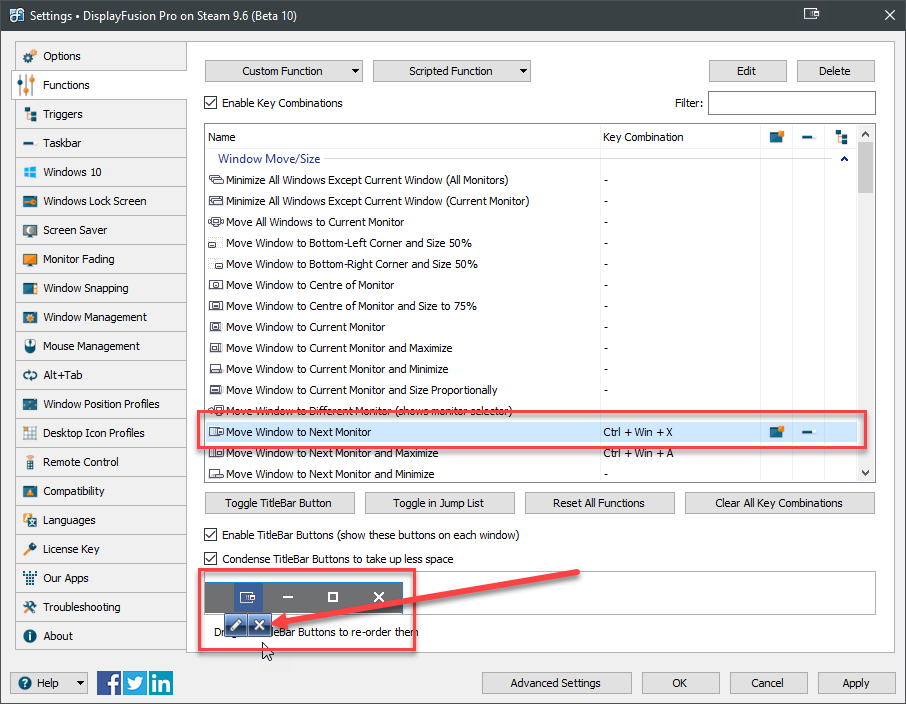
Task: Open the Facebook icon link
Action: [x=110, y=683]
